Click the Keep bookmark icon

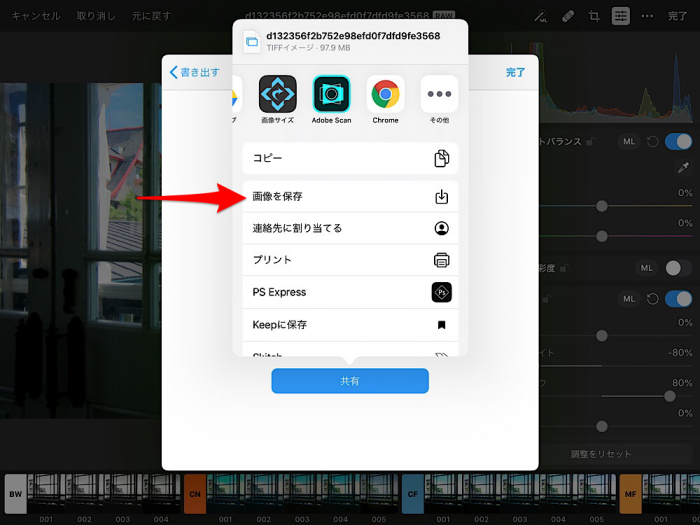pos(442,325)
